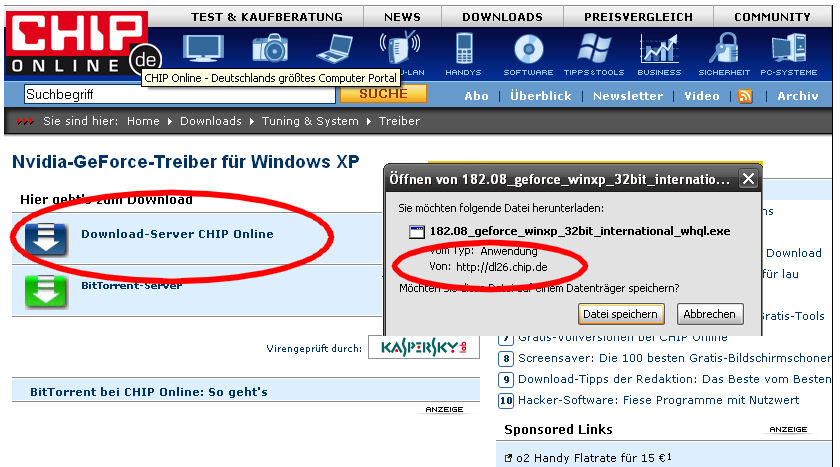
Task: Open the Downloads tab
Action: tap(502, 17)
